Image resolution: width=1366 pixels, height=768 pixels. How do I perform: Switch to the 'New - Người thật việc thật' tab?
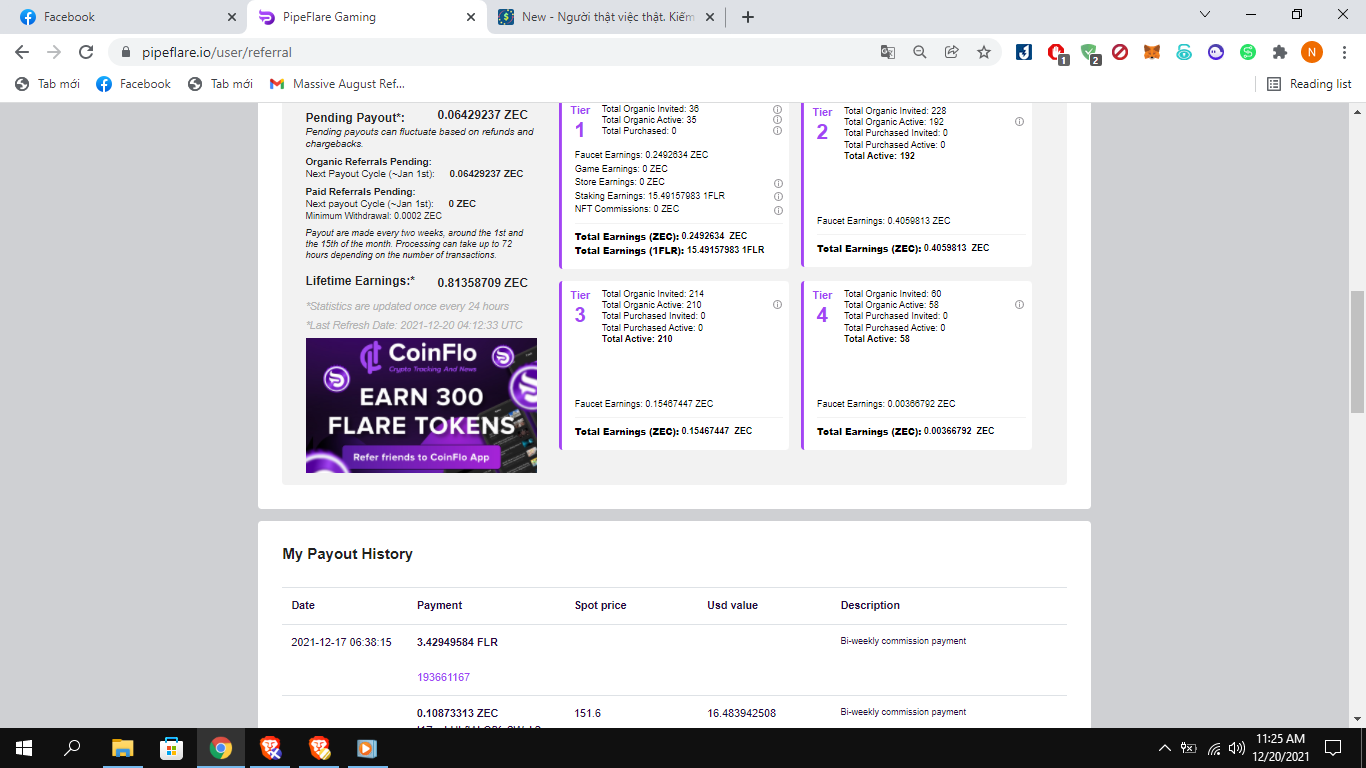pos(606,17)
